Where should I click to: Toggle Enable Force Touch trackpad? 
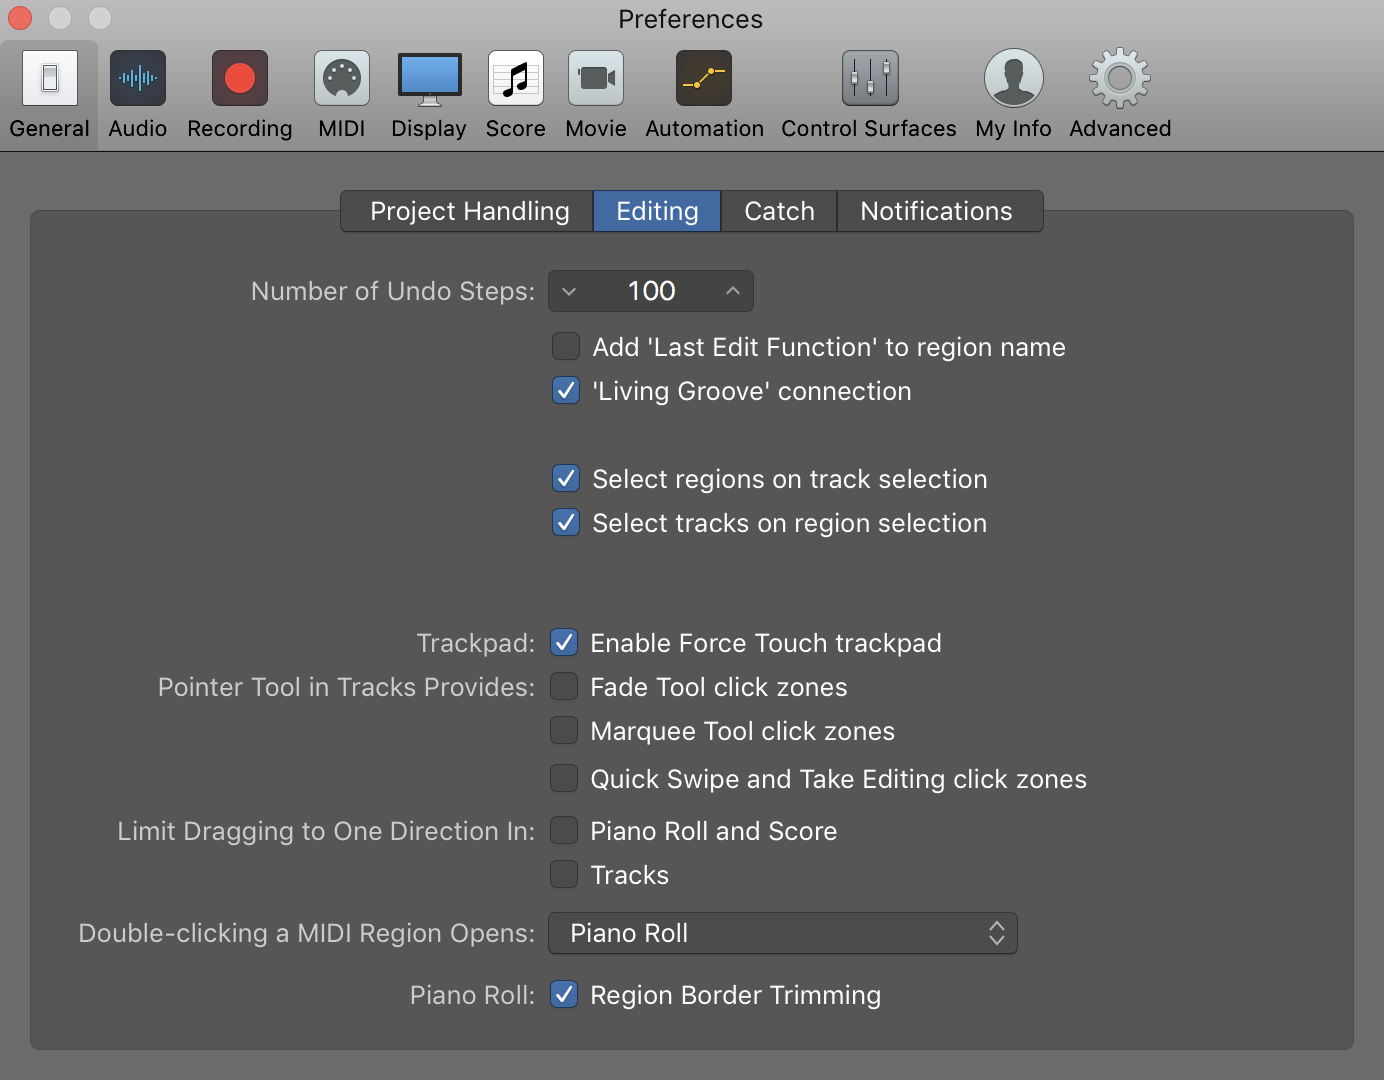[564, 642]
